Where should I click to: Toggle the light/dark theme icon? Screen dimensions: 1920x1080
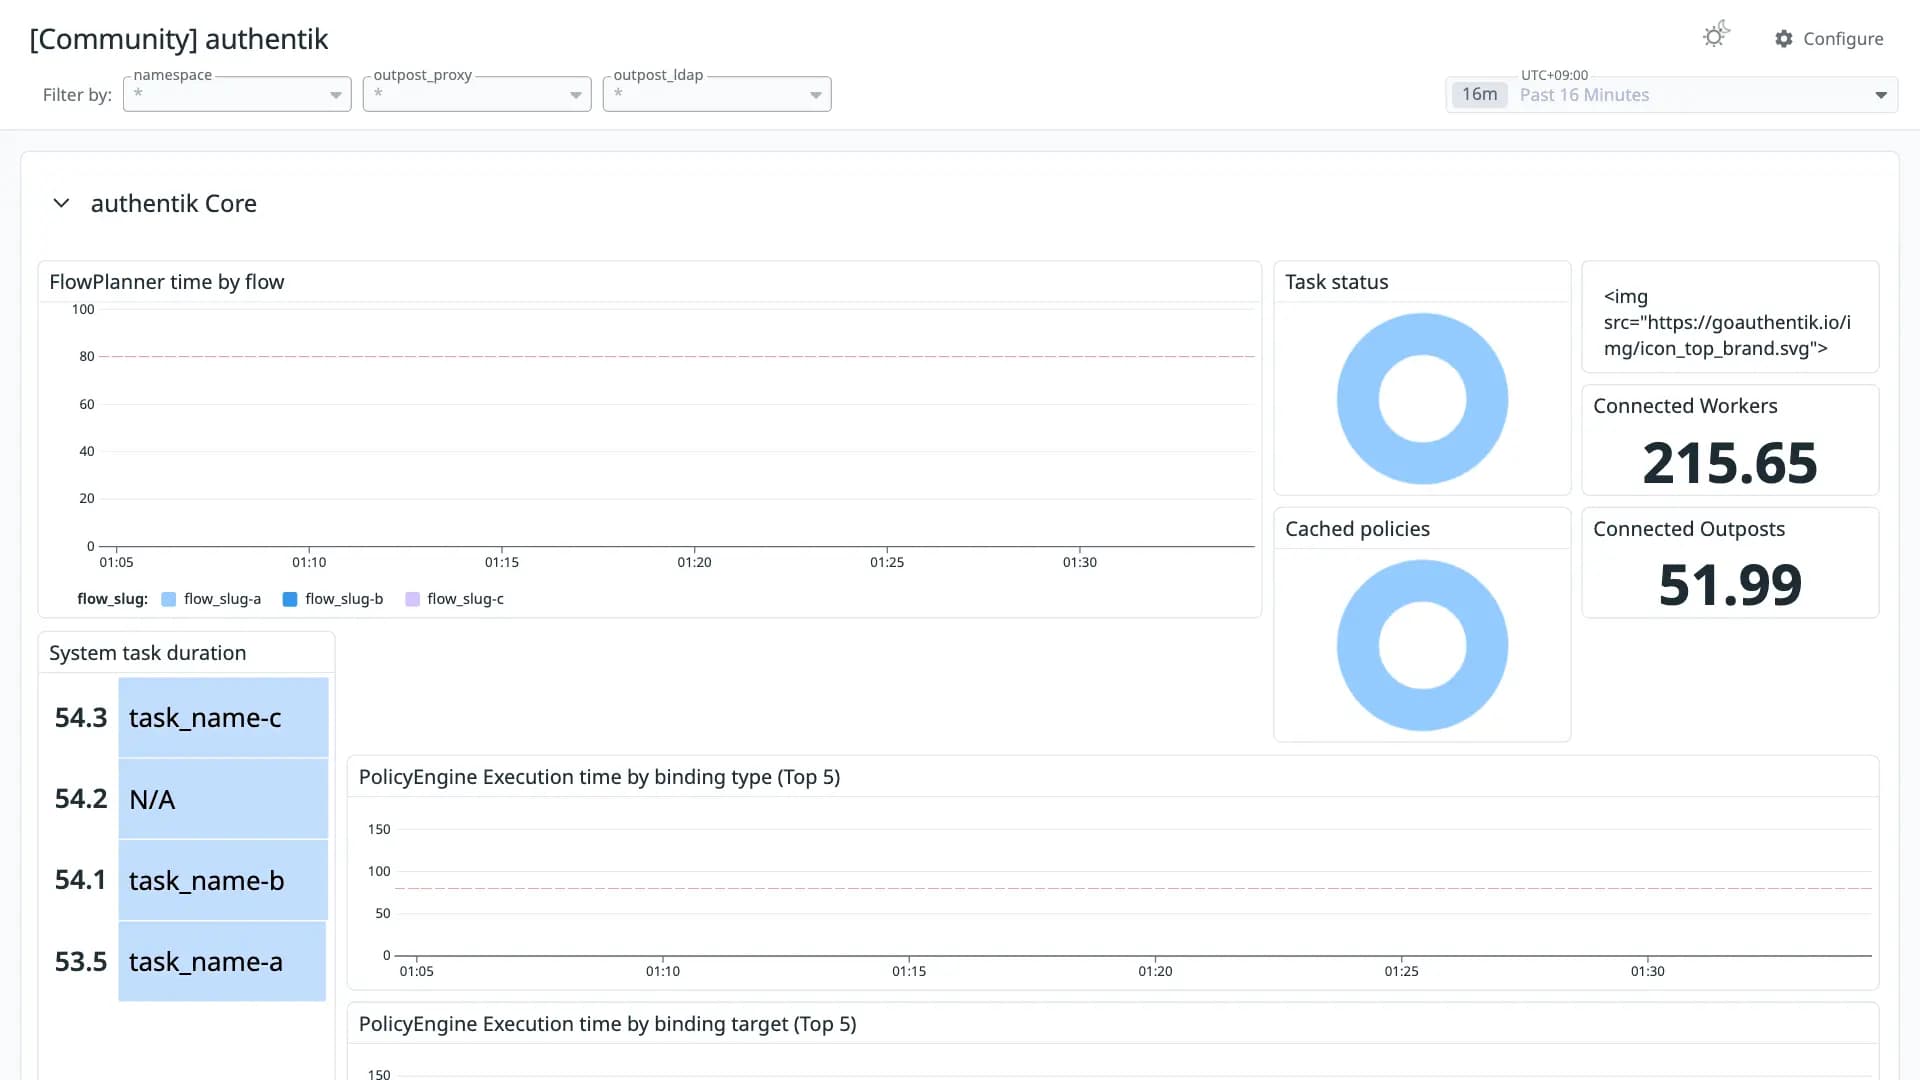pyautogui.click(x=1716, y=36)
